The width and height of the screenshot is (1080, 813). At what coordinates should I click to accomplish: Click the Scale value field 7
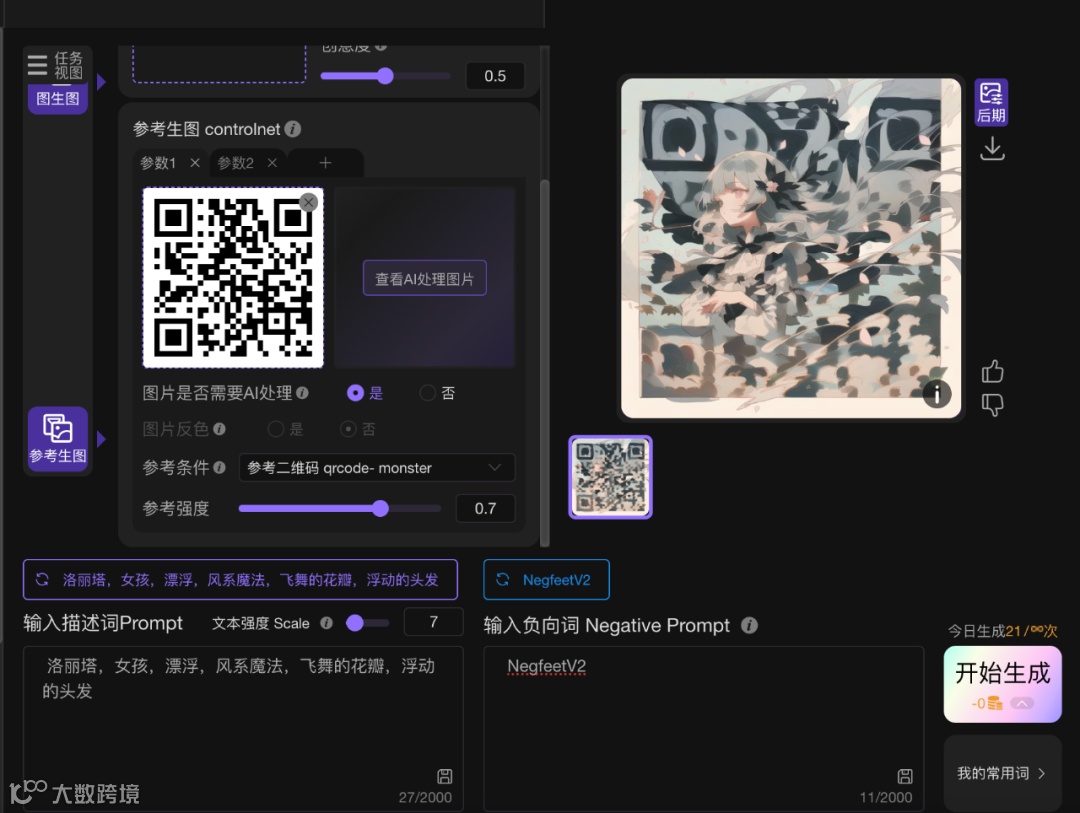433,622
